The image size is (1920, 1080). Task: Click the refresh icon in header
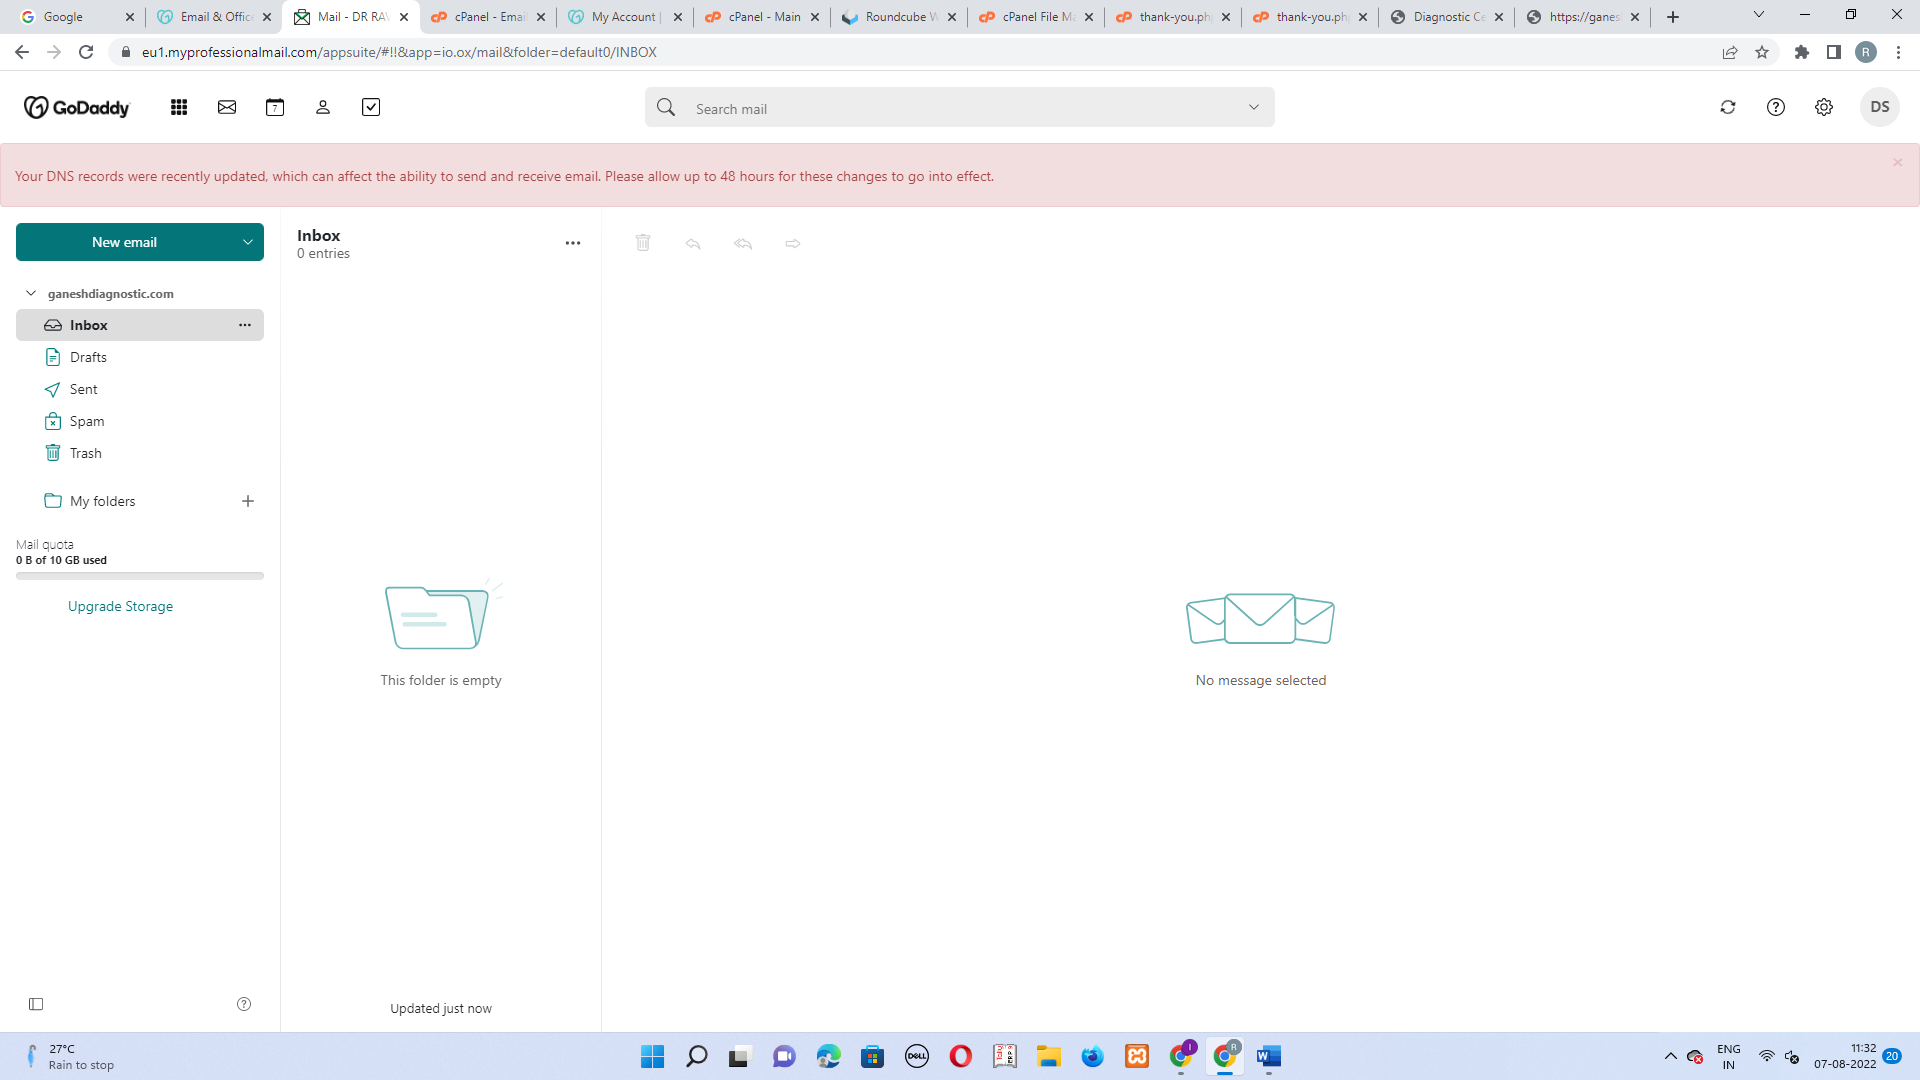1728,107
